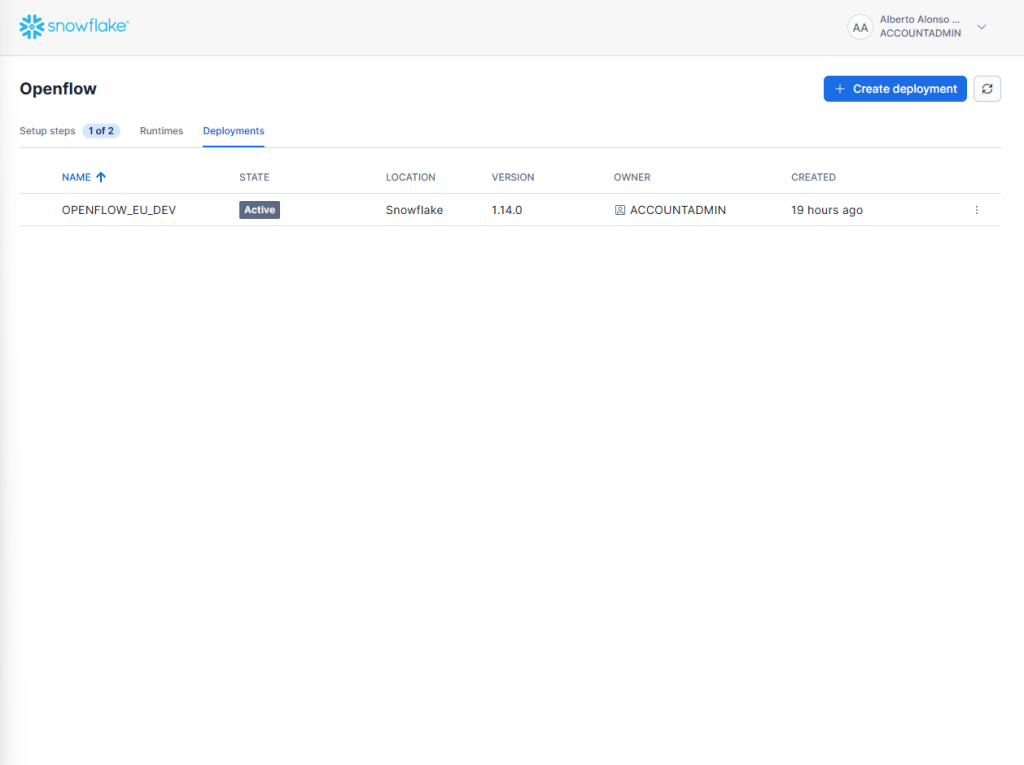Screen dimensions: 1024x765
Task: Refresh the deployments list
Action: pyautogui.click(x=987, y=89)
